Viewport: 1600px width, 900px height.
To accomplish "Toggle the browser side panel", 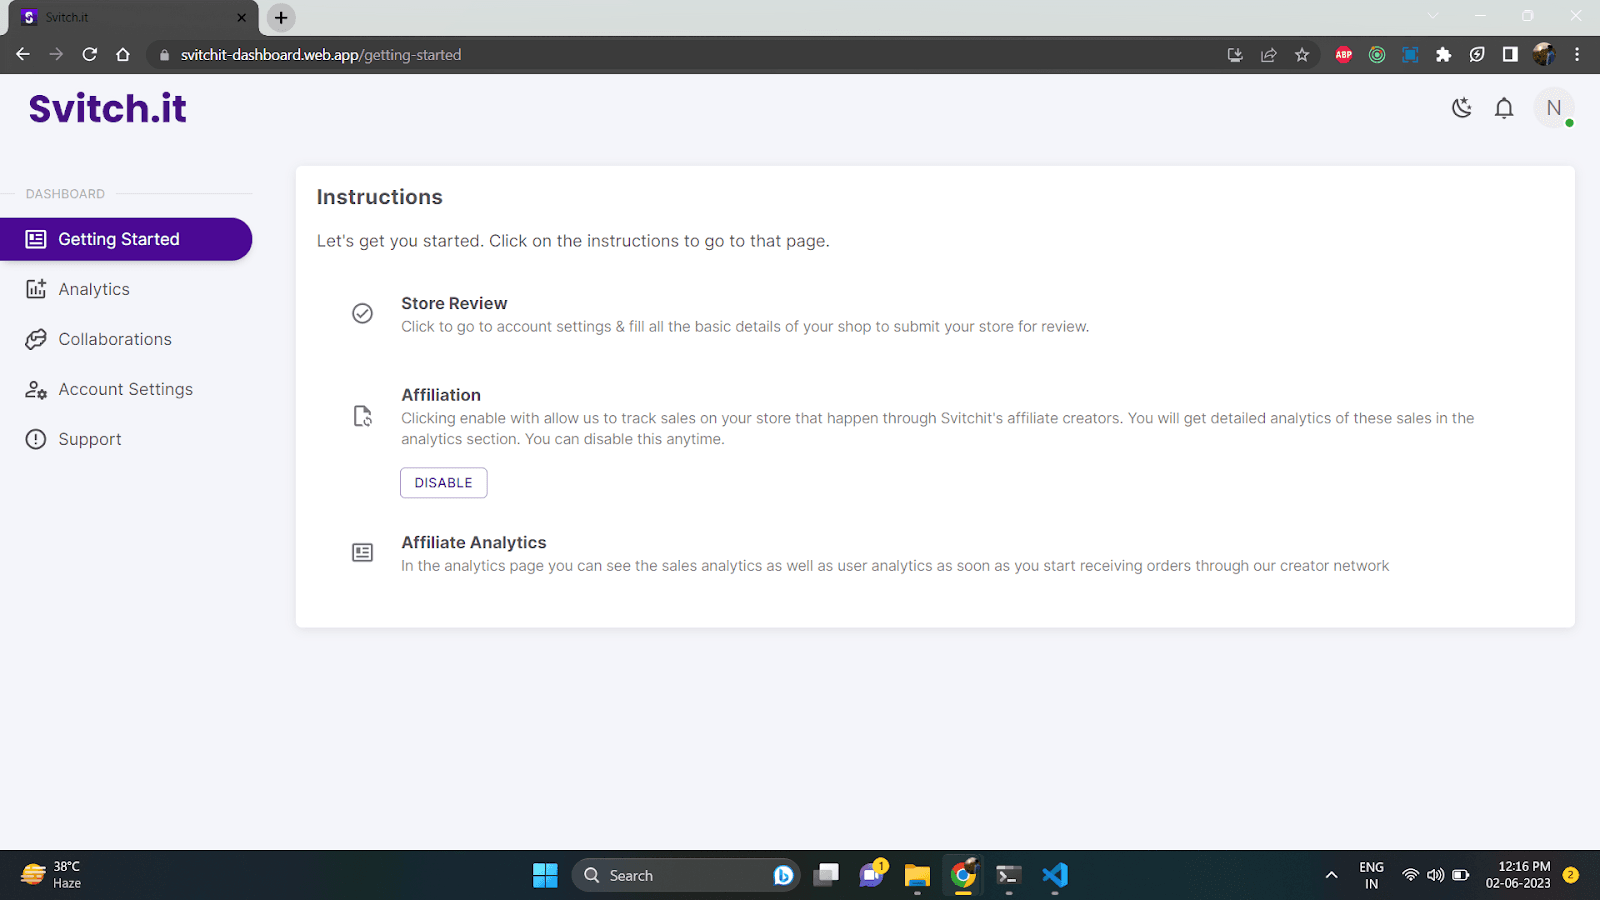I will tap(1510, 55).
